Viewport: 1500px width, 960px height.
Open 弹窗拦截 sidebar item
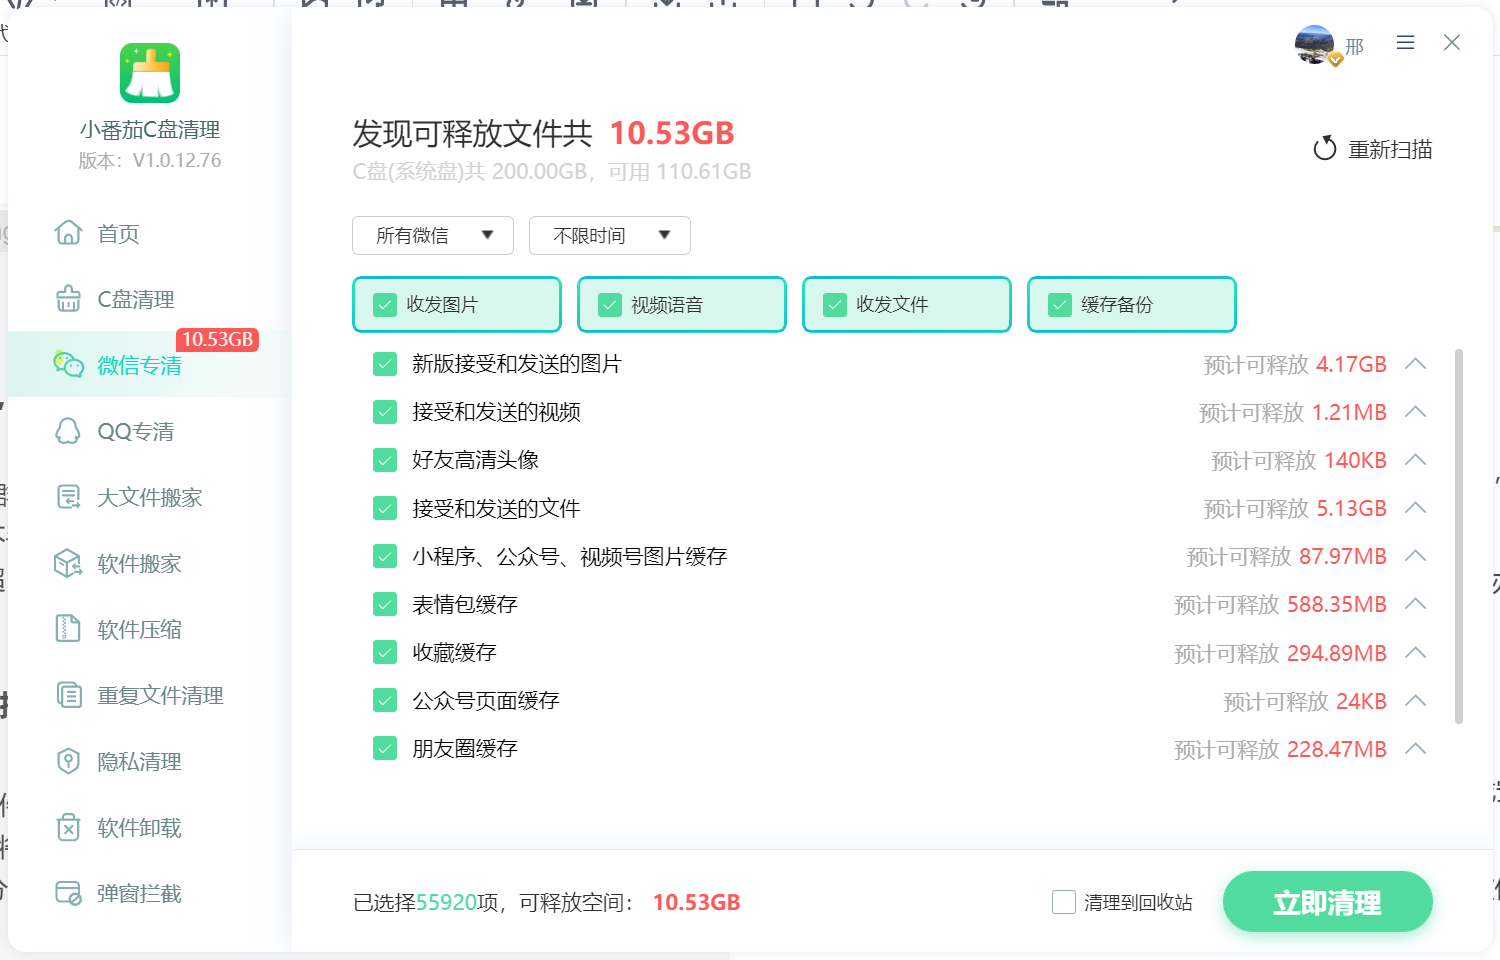pos(150,893)
